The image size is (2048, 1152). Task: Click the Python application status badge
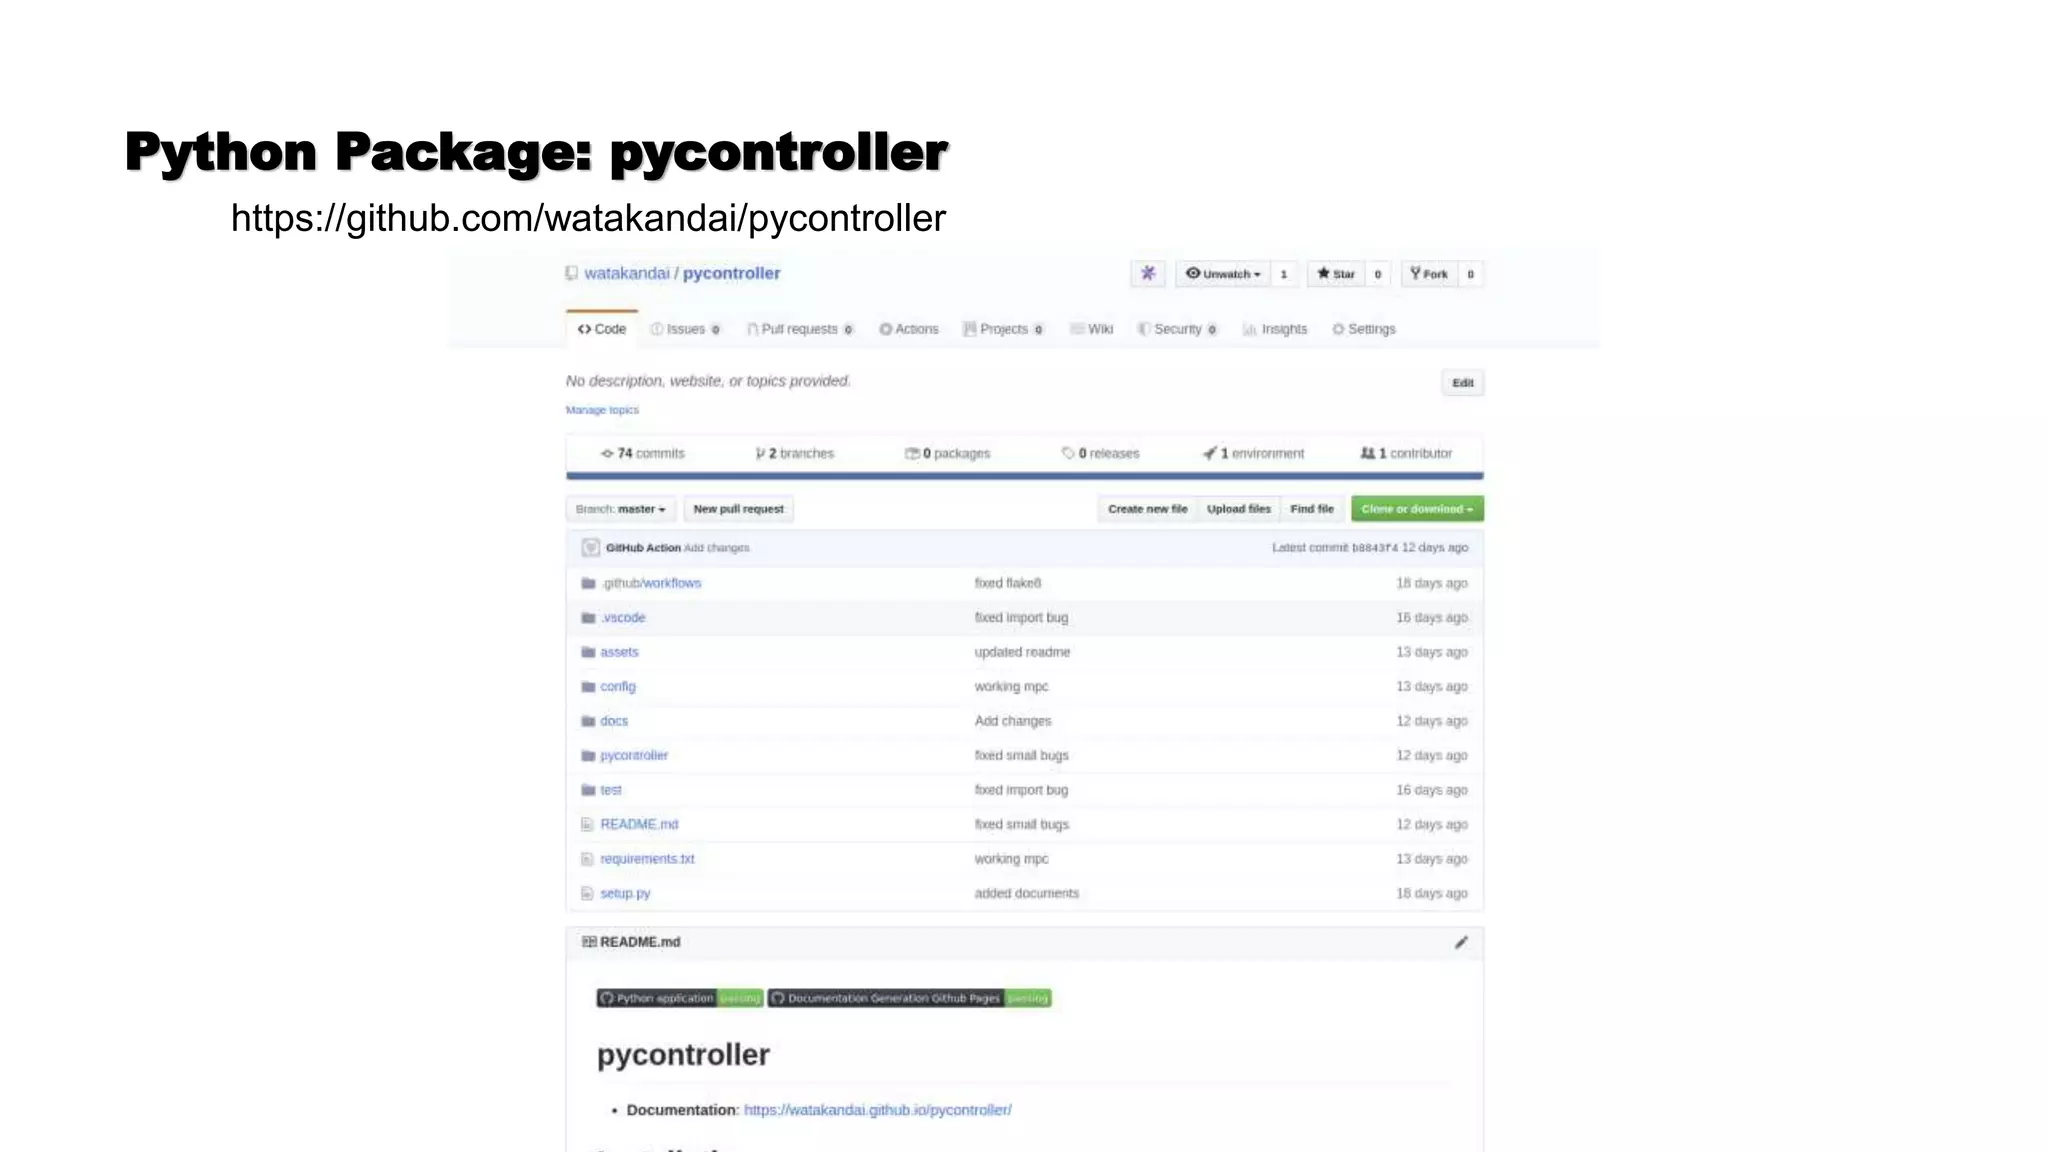(680, 998)
